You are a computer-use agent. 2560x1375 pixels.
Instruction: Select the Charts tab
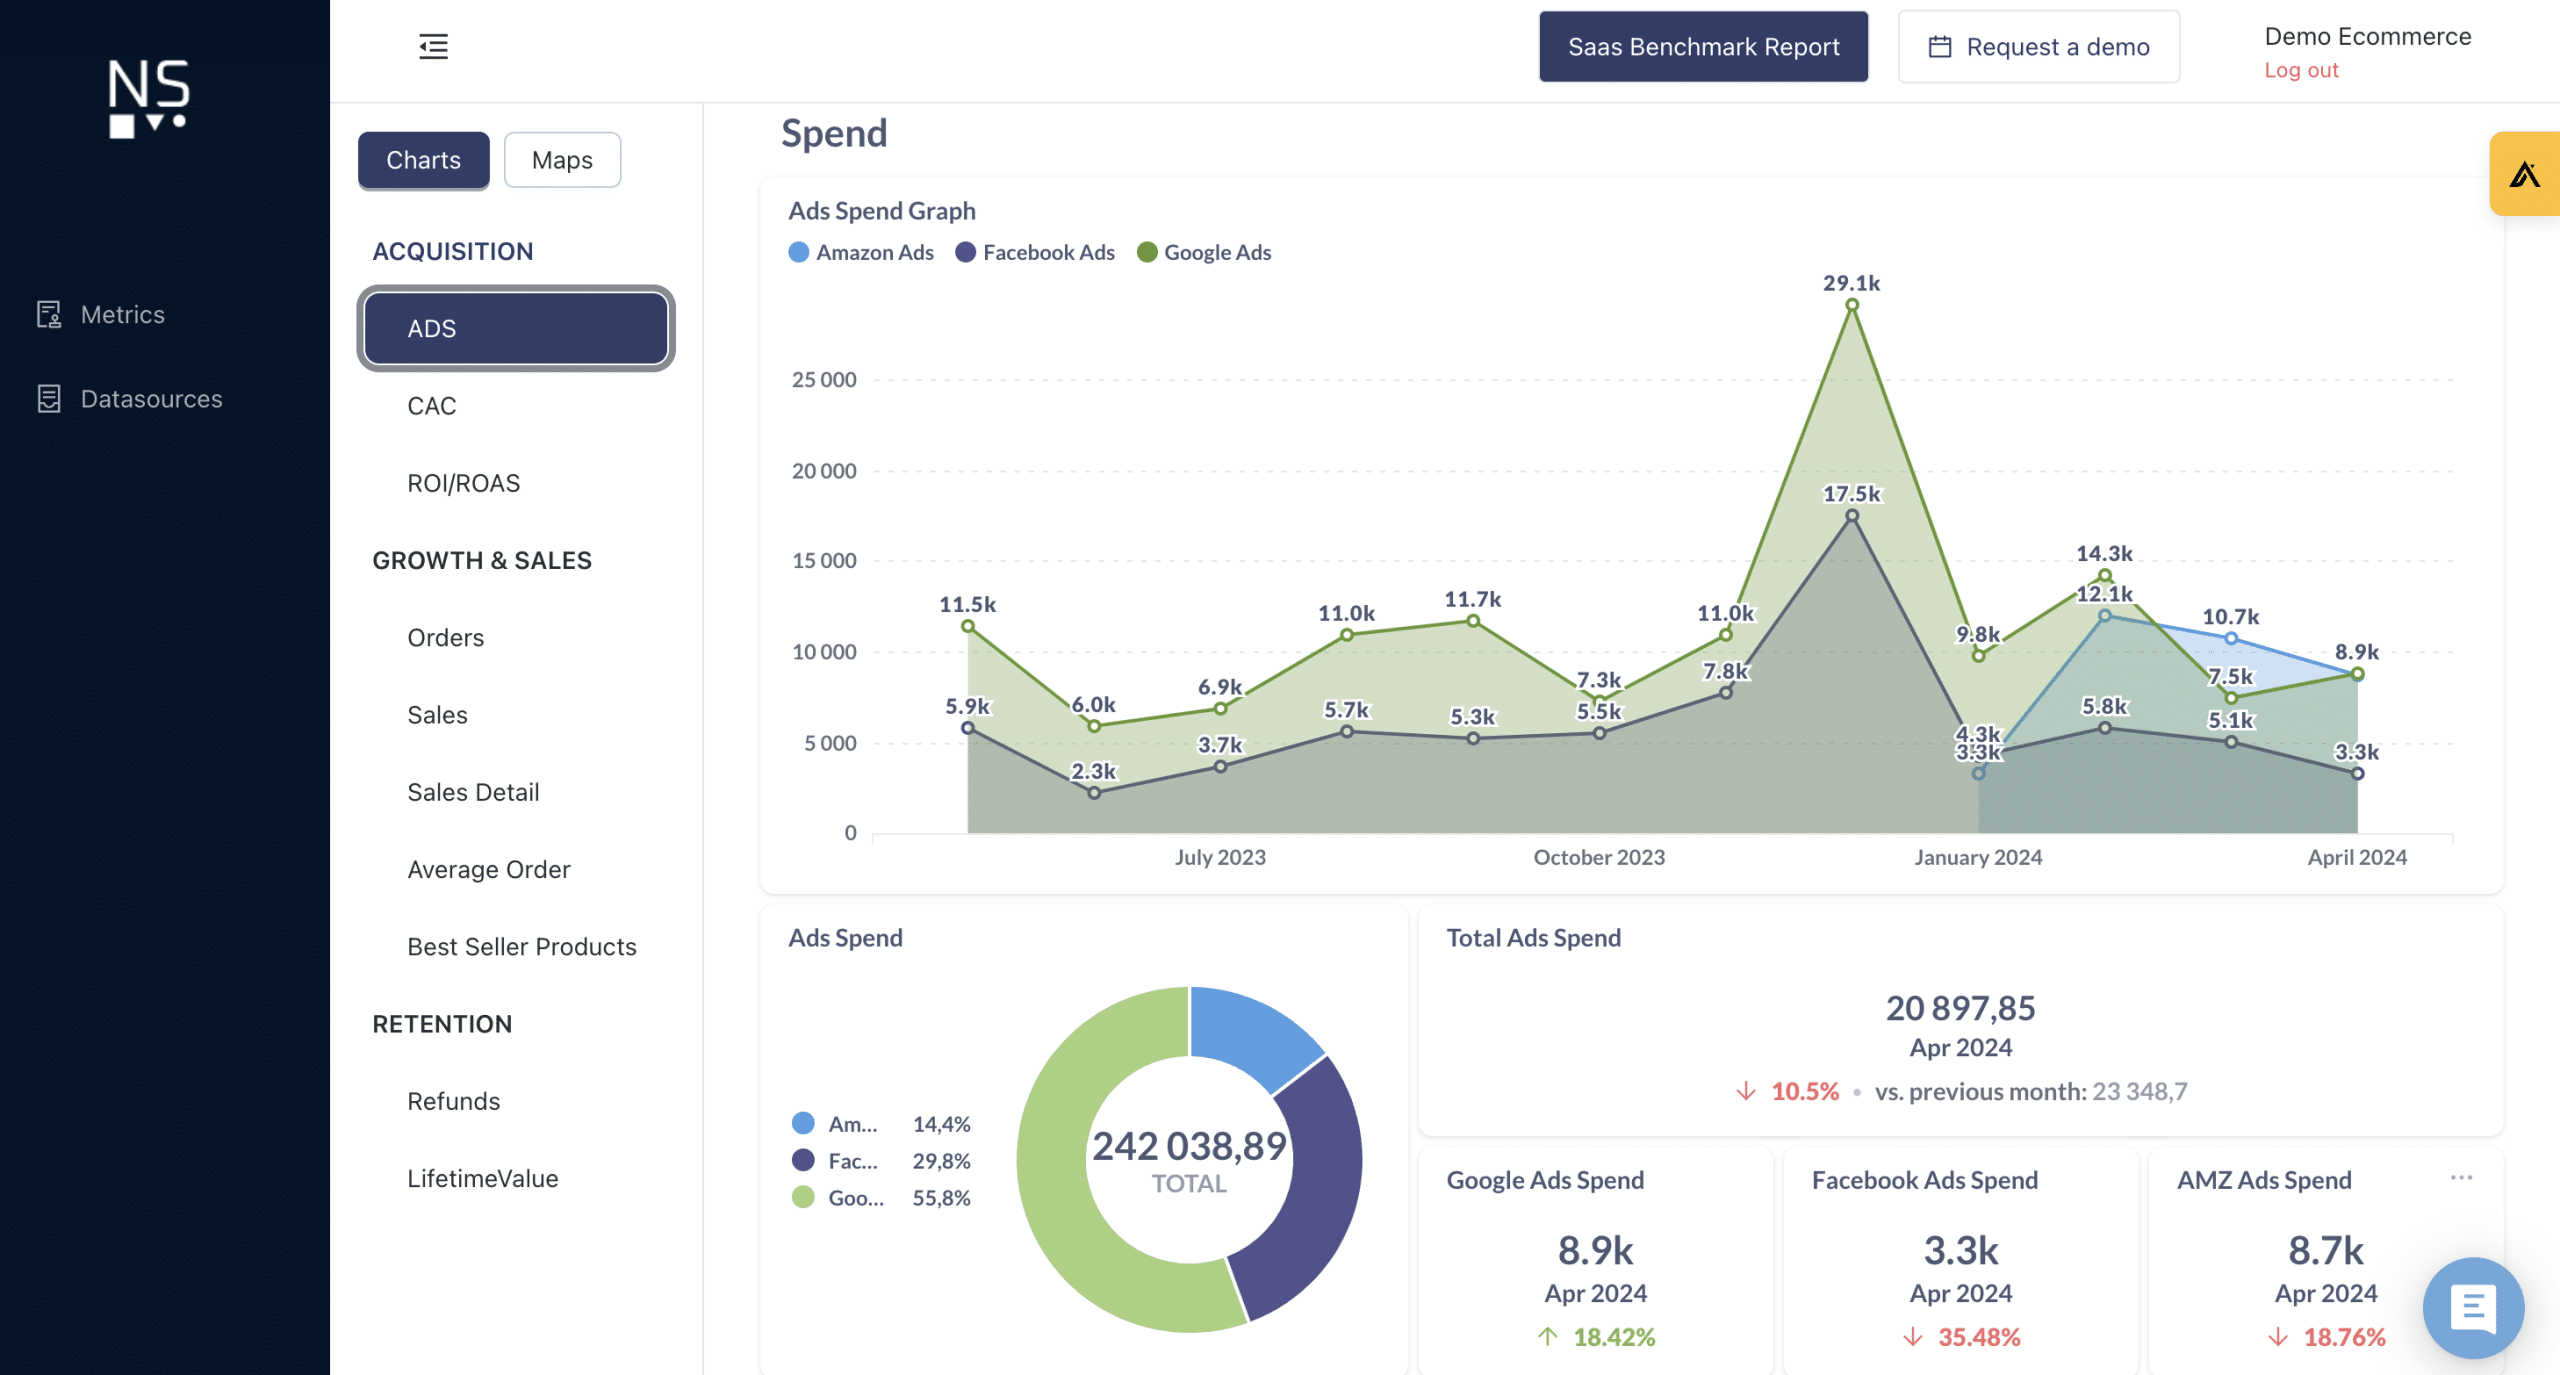tap(423, 160)
